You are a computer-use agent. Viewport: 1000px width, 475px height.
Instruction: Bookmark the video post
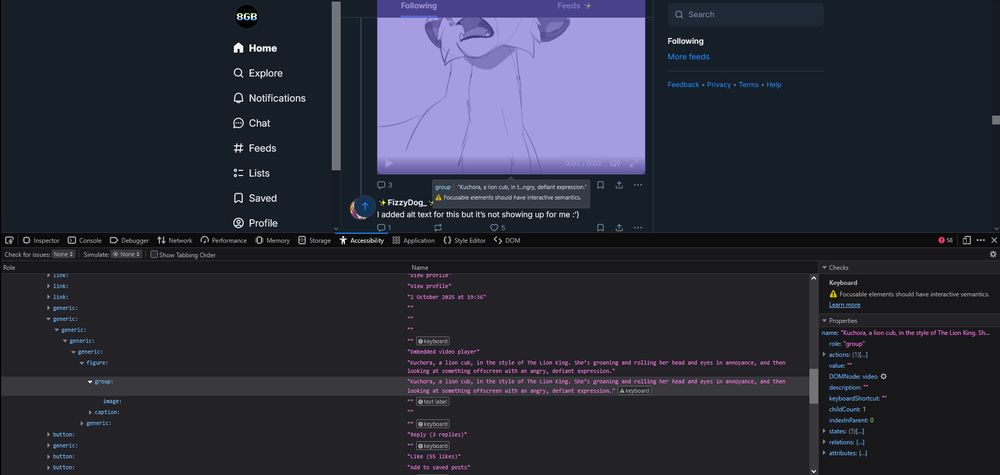(600, 185)
